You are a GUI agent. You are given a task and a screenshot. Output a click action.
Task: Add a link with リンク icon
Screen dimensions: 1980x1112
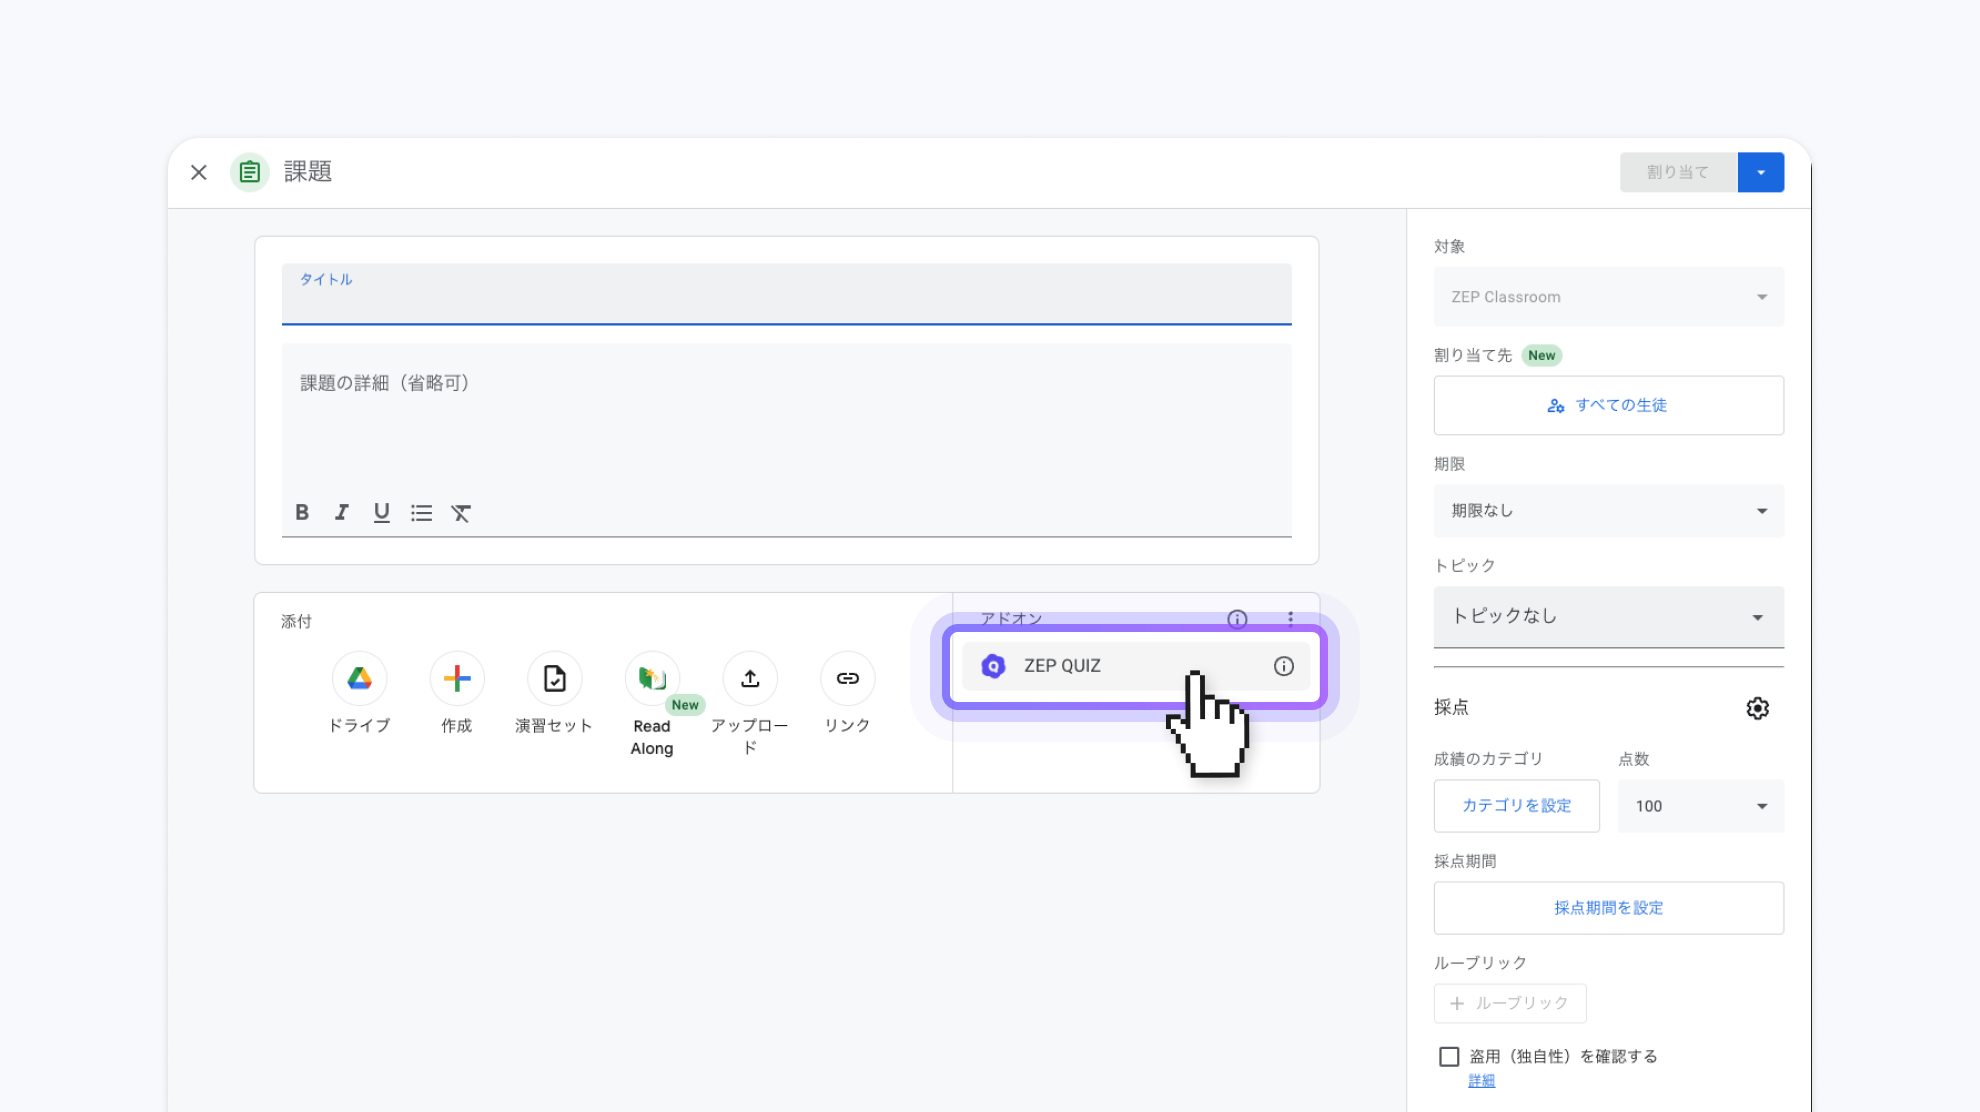pyautogui.click(x=847, y=679)
